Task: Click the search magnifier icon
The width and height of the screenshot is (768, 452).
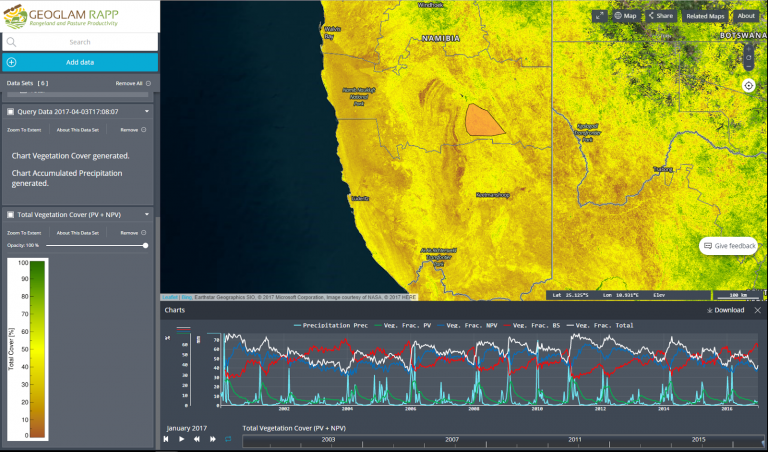Action: 11,42
